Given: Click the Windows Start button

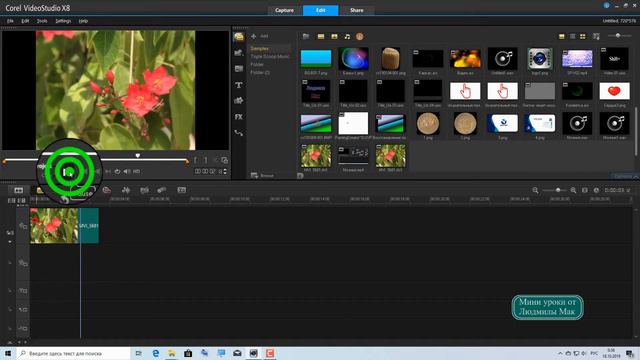Looking at the screenshot, I should [8, 353].
